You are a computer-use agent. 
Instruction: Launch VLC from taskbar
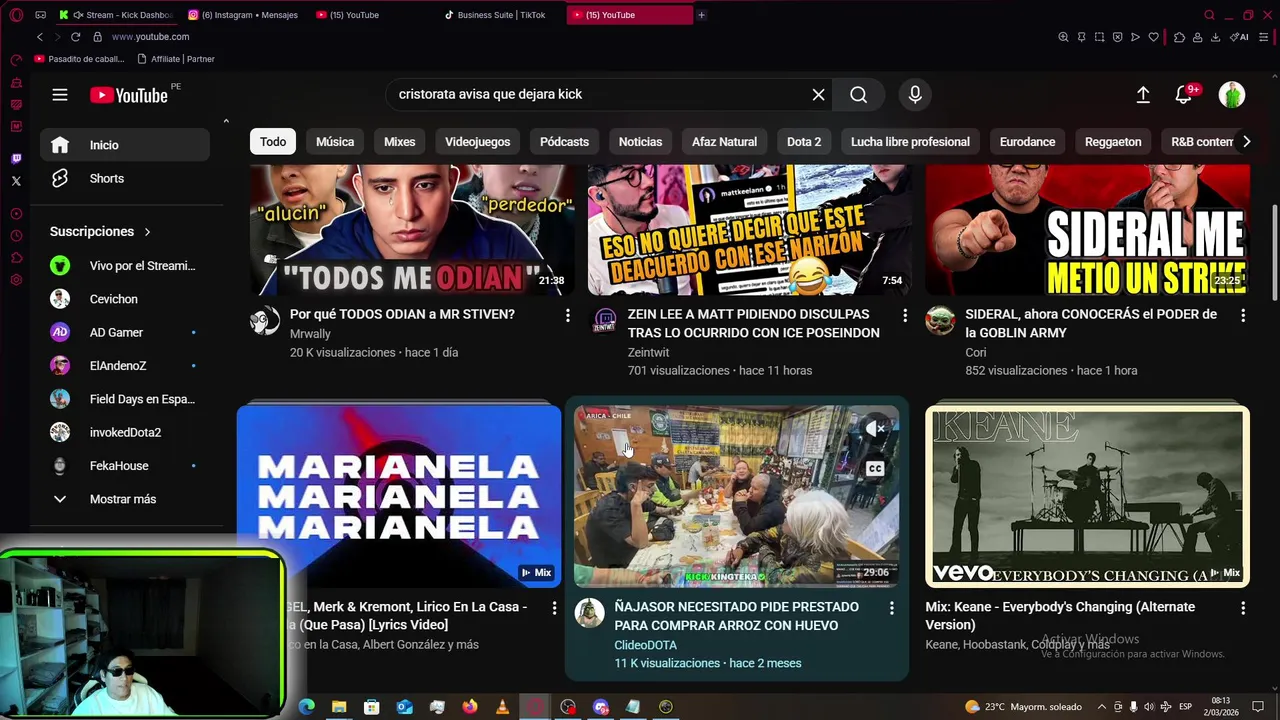coord(502,707)
